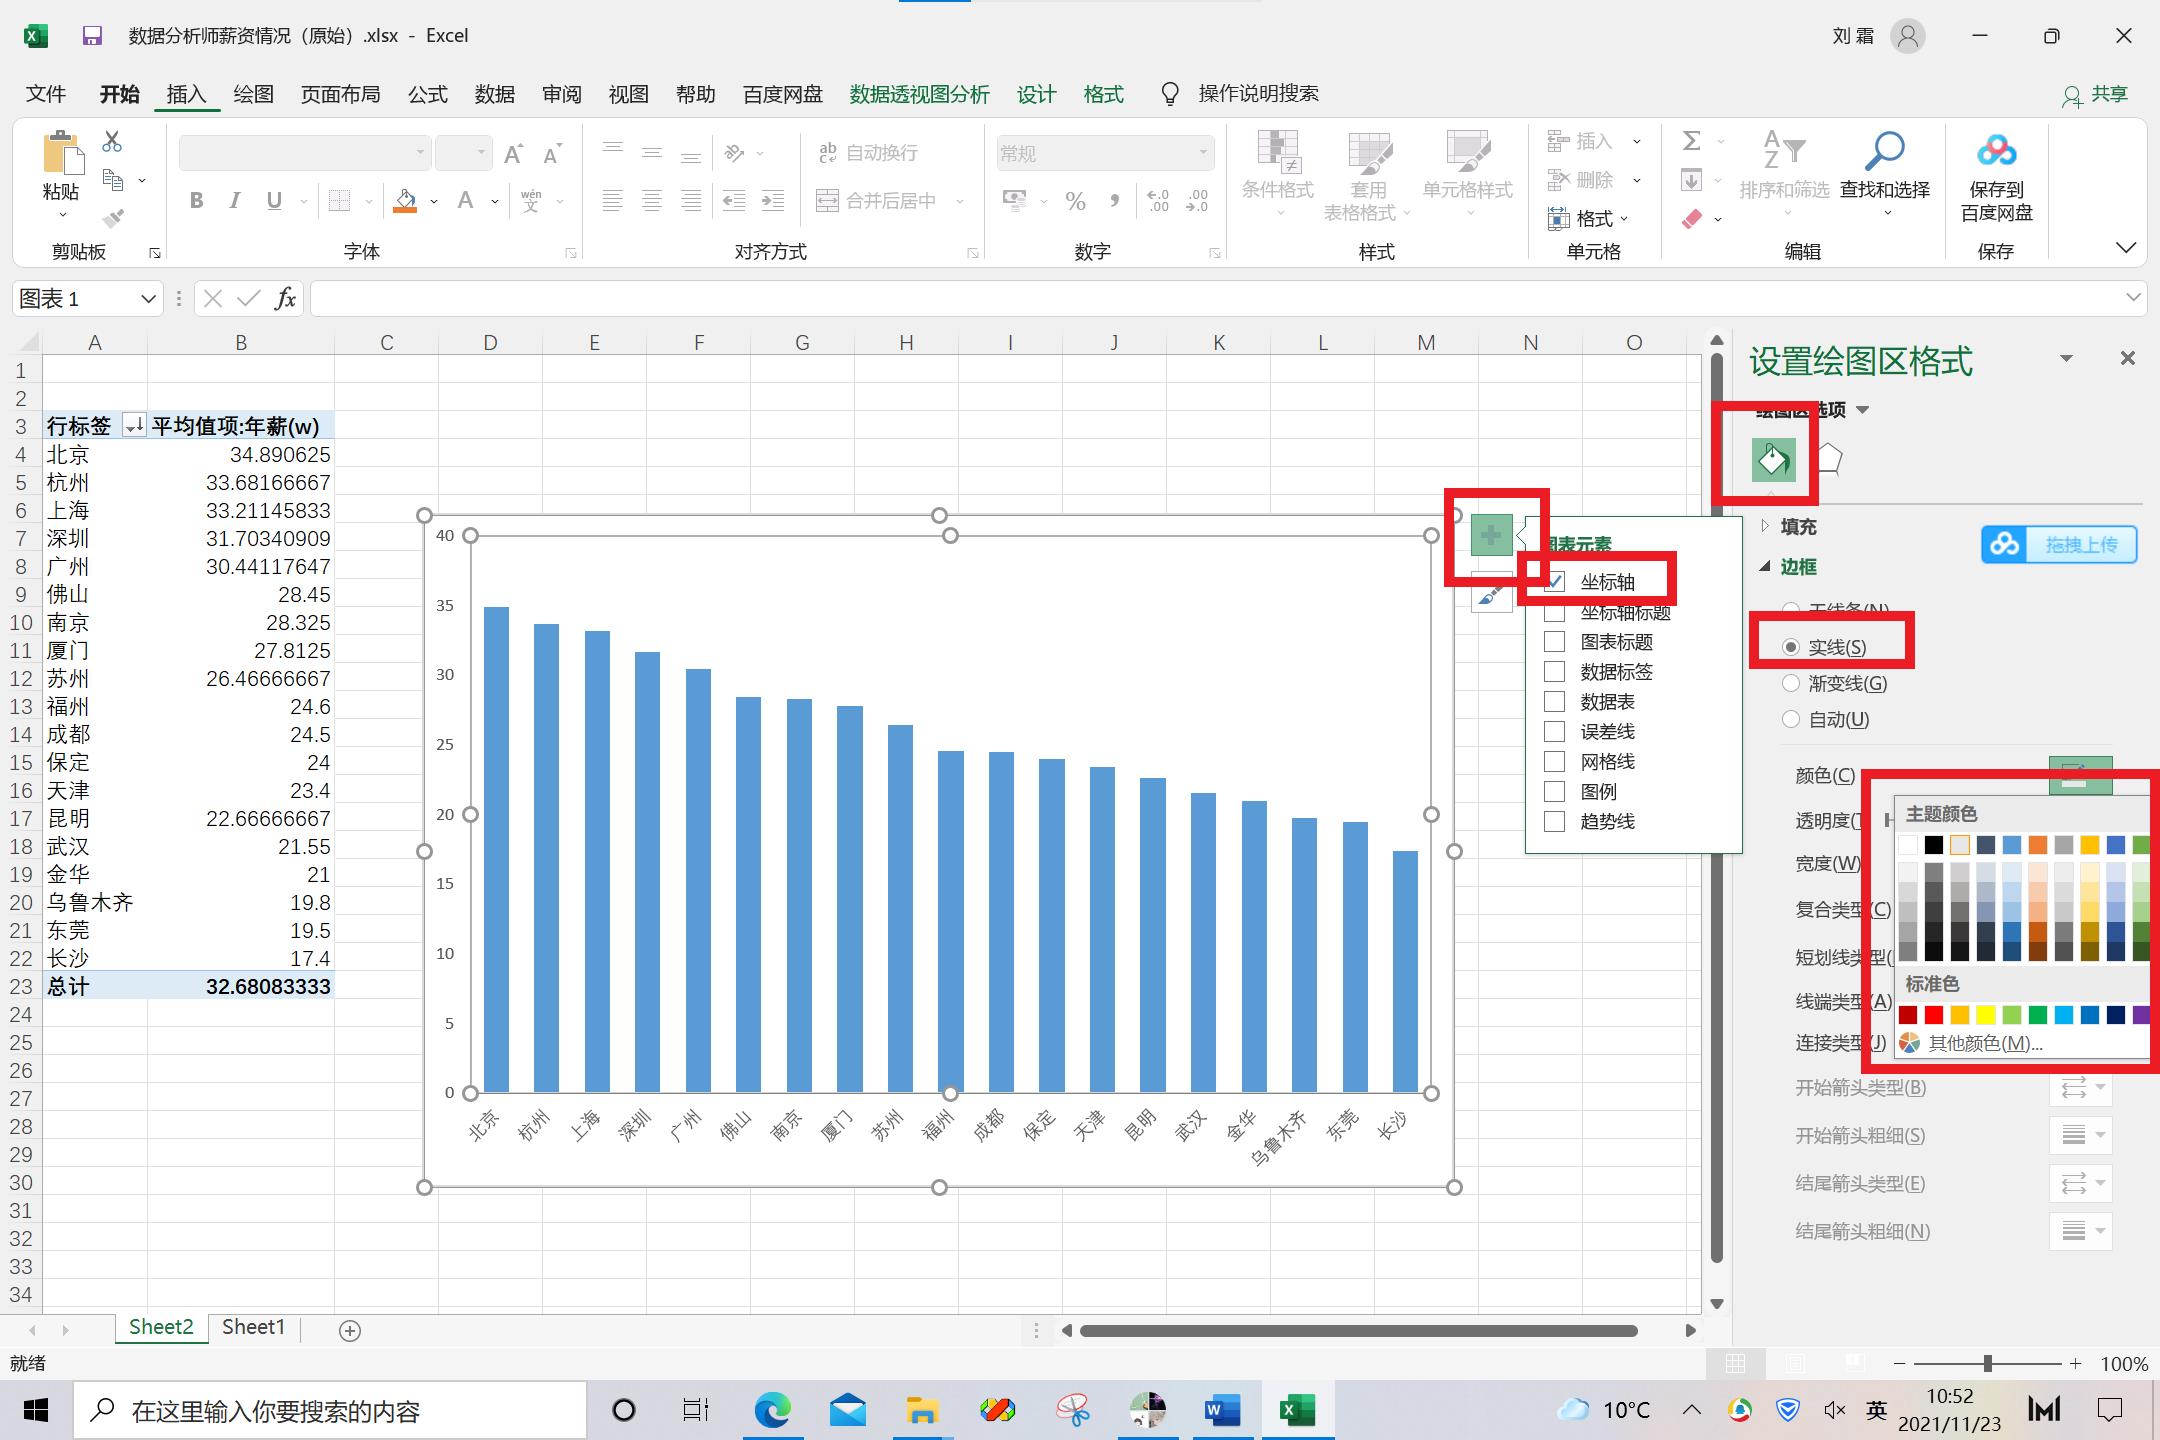
Task: Pick the yellow standard color swatch
Action: pyautogui.click(x=1986, y=1015)
